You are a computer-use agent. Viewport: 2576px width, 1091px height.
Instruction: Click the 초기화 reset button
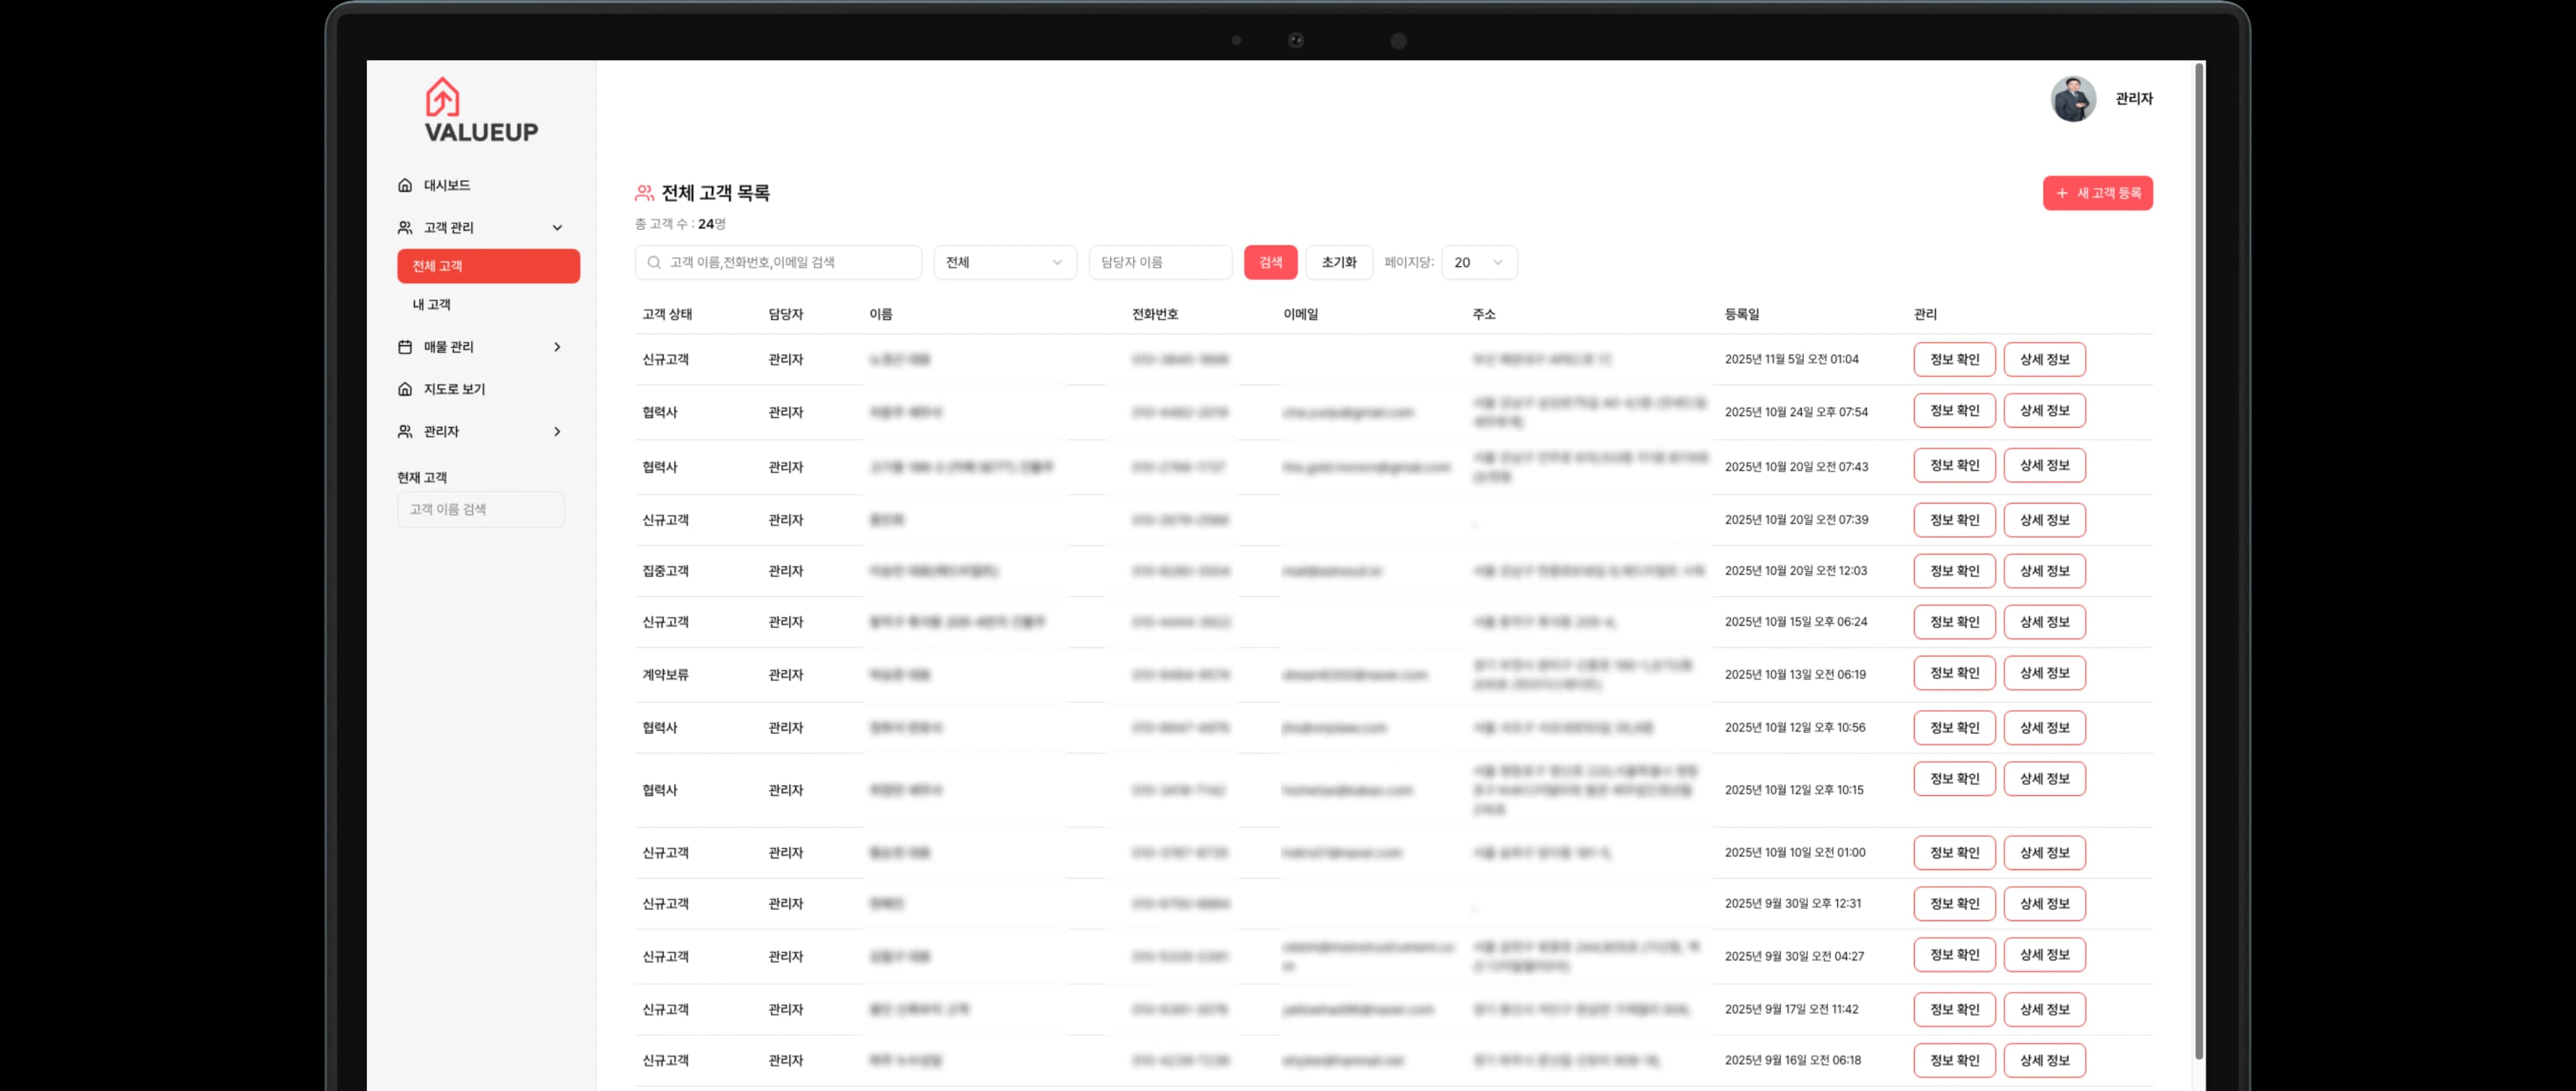pos(1338,262)
